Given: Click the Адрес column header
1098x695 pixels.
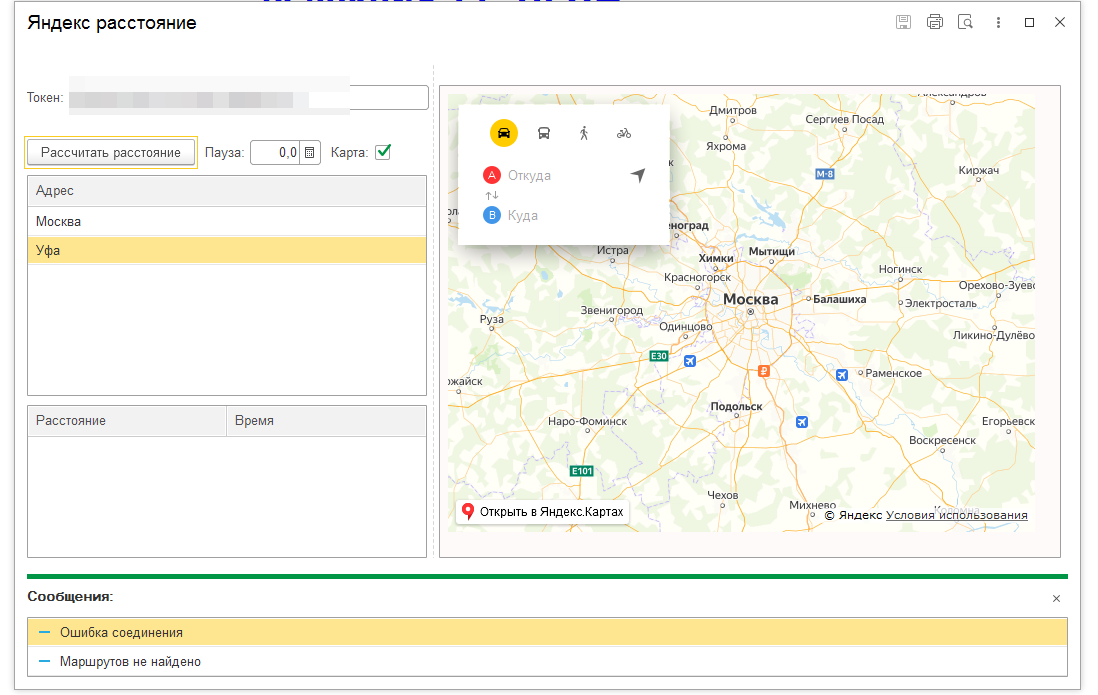Looking at the screenshot, I should point(227,191).
